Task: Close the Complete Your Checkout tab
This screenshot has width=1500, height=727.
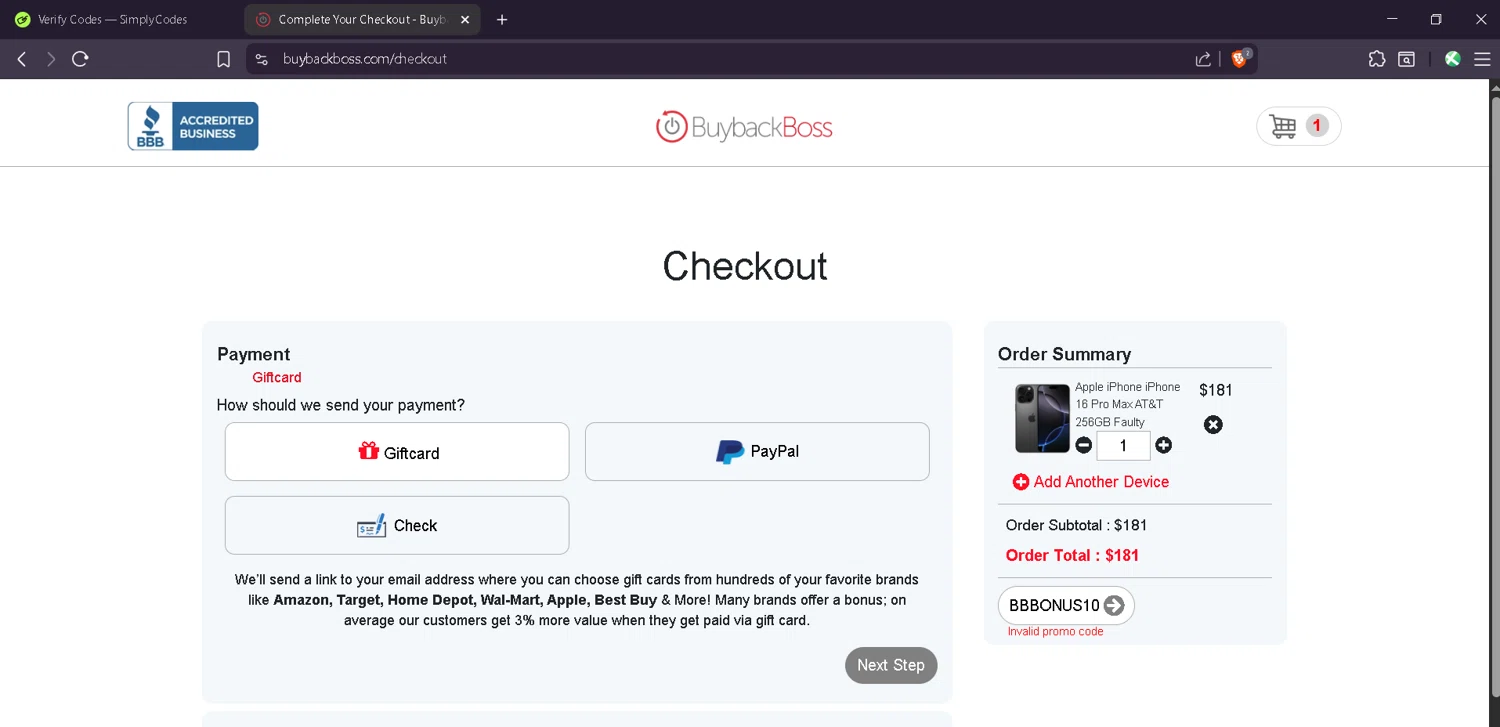Action: (465, 20)
